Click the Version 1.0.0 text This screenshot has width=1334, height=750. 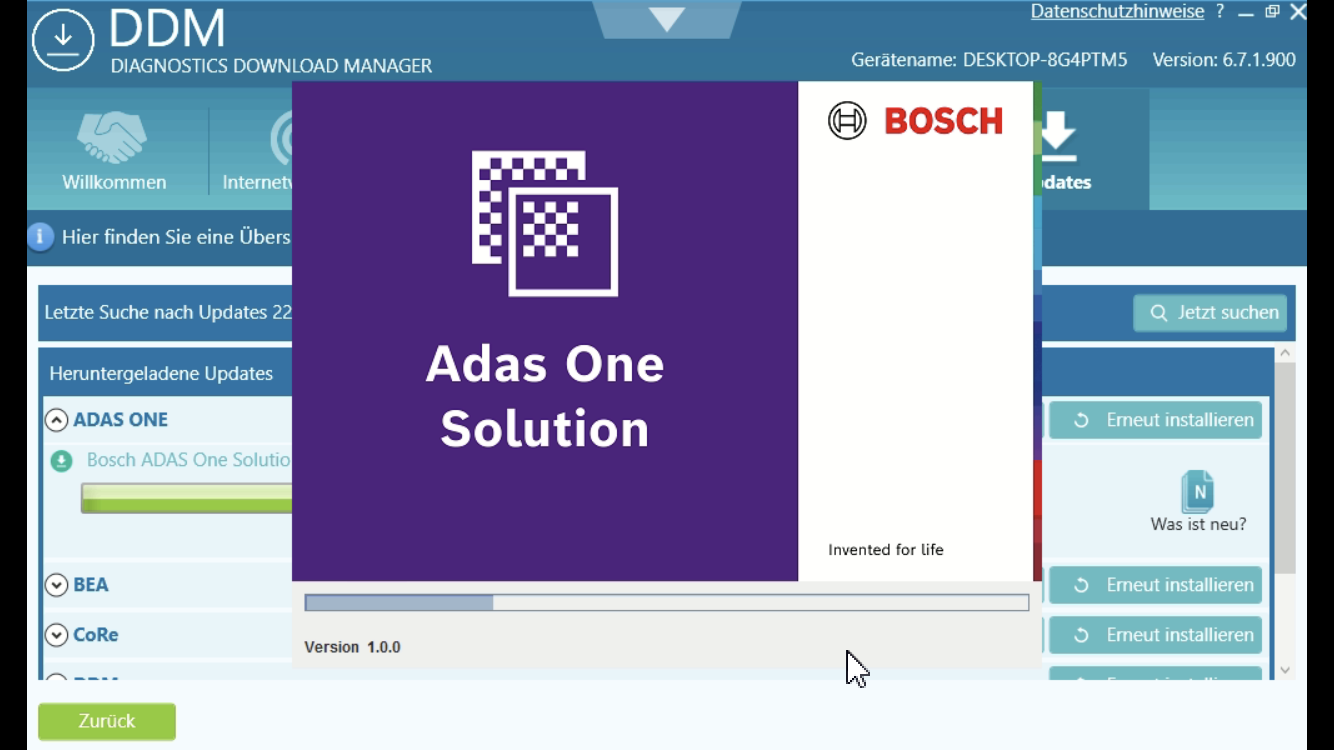coord(352,647)
